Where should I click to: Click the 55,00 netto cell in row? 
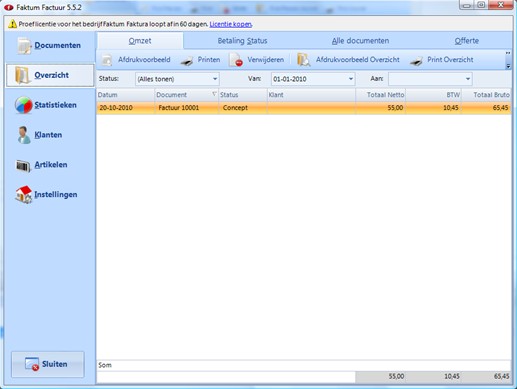(381, 108)
